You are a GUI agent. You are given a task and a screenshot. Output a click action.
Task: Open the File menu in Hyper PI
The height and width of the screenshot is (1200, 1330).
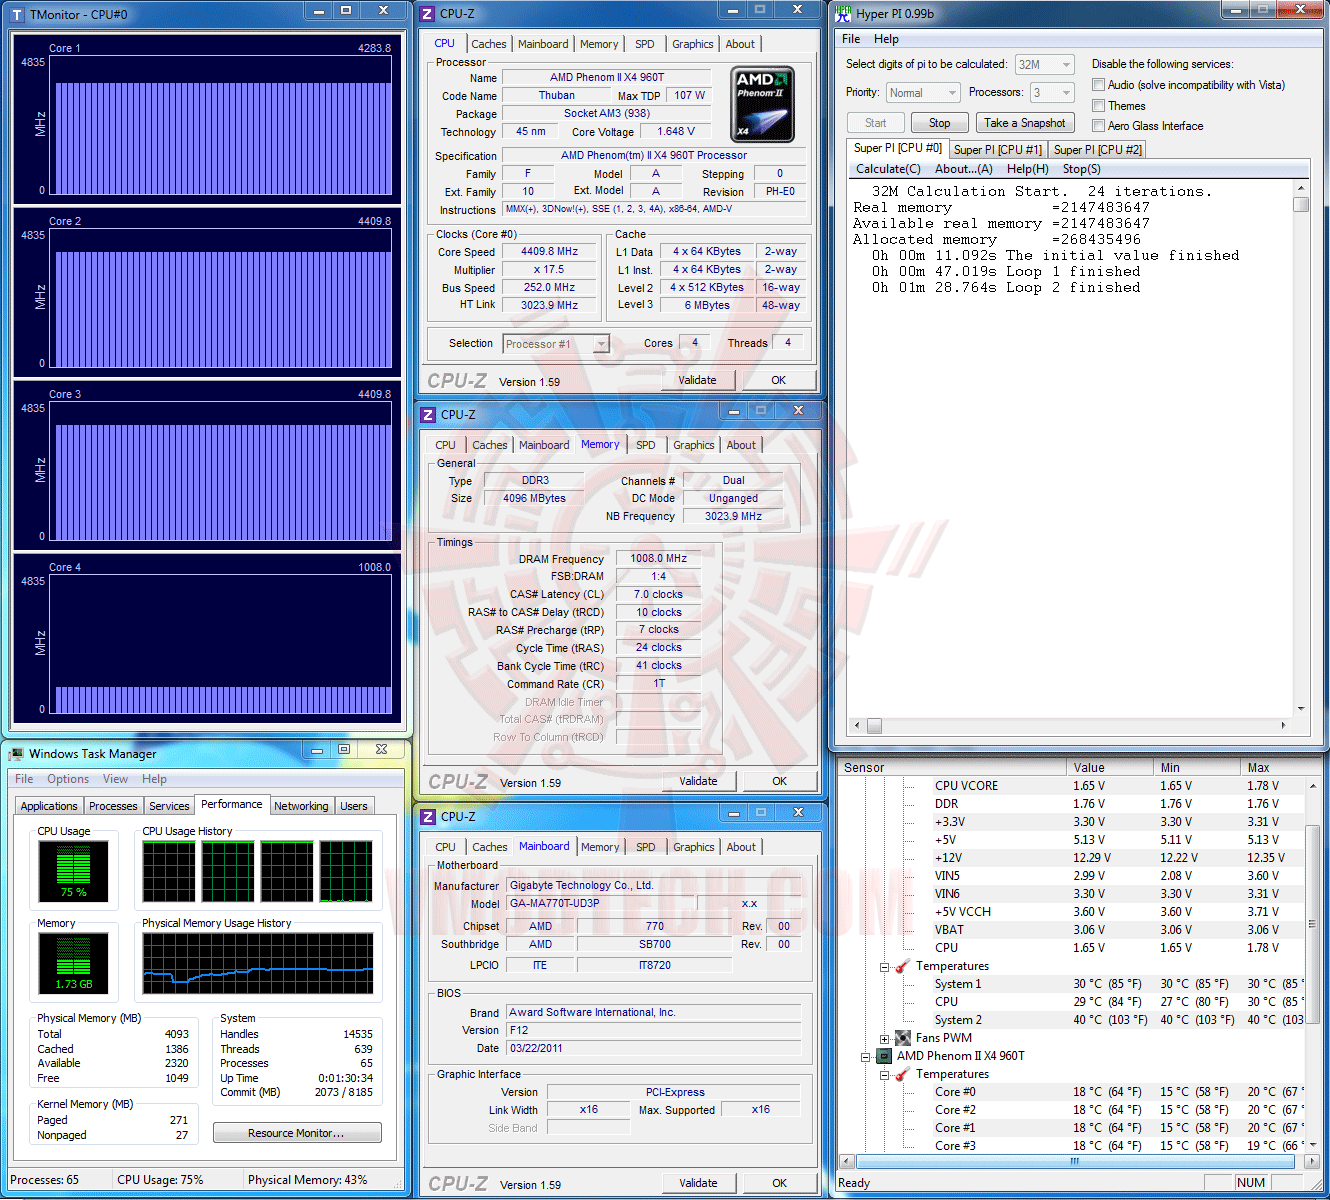click(851, 39)
